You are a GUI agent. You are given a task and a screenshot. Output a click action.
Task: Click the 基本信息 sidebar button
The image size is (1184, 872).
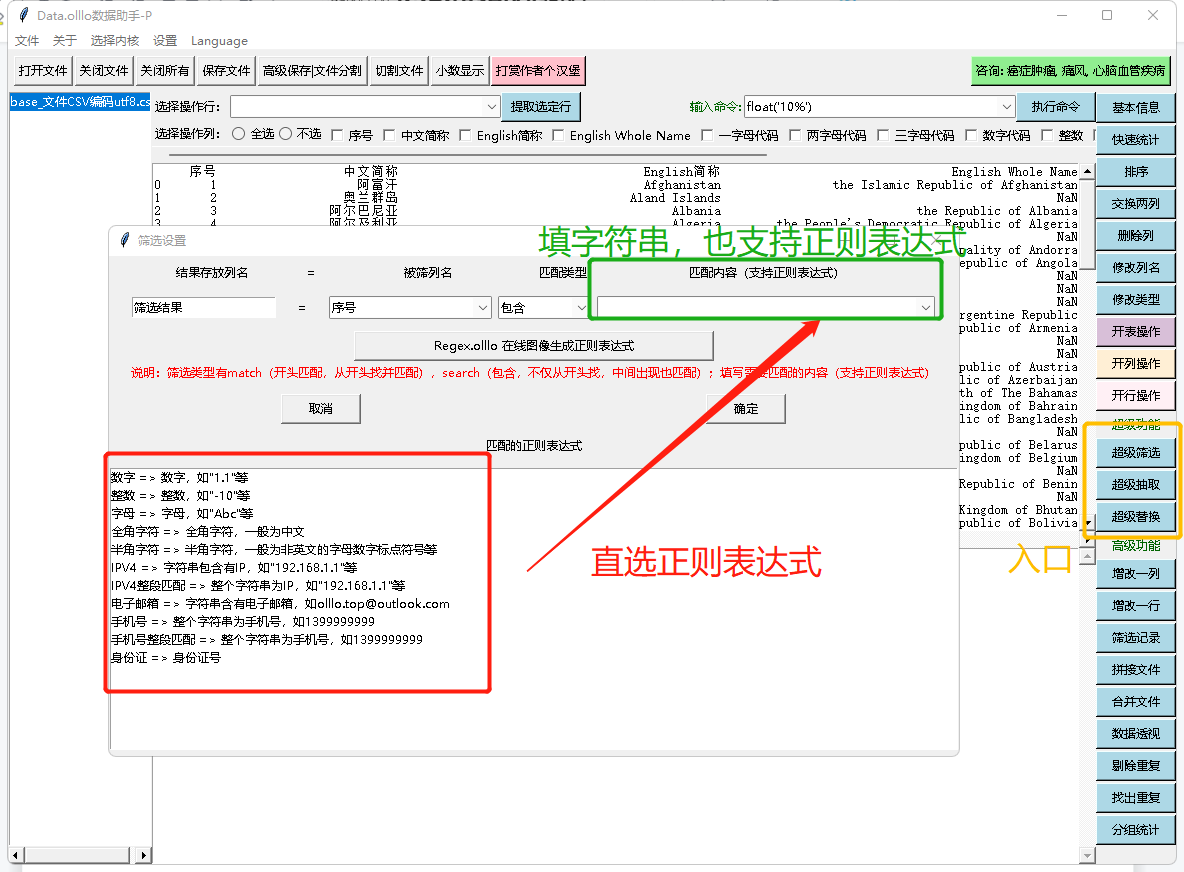coord(1135,108)
